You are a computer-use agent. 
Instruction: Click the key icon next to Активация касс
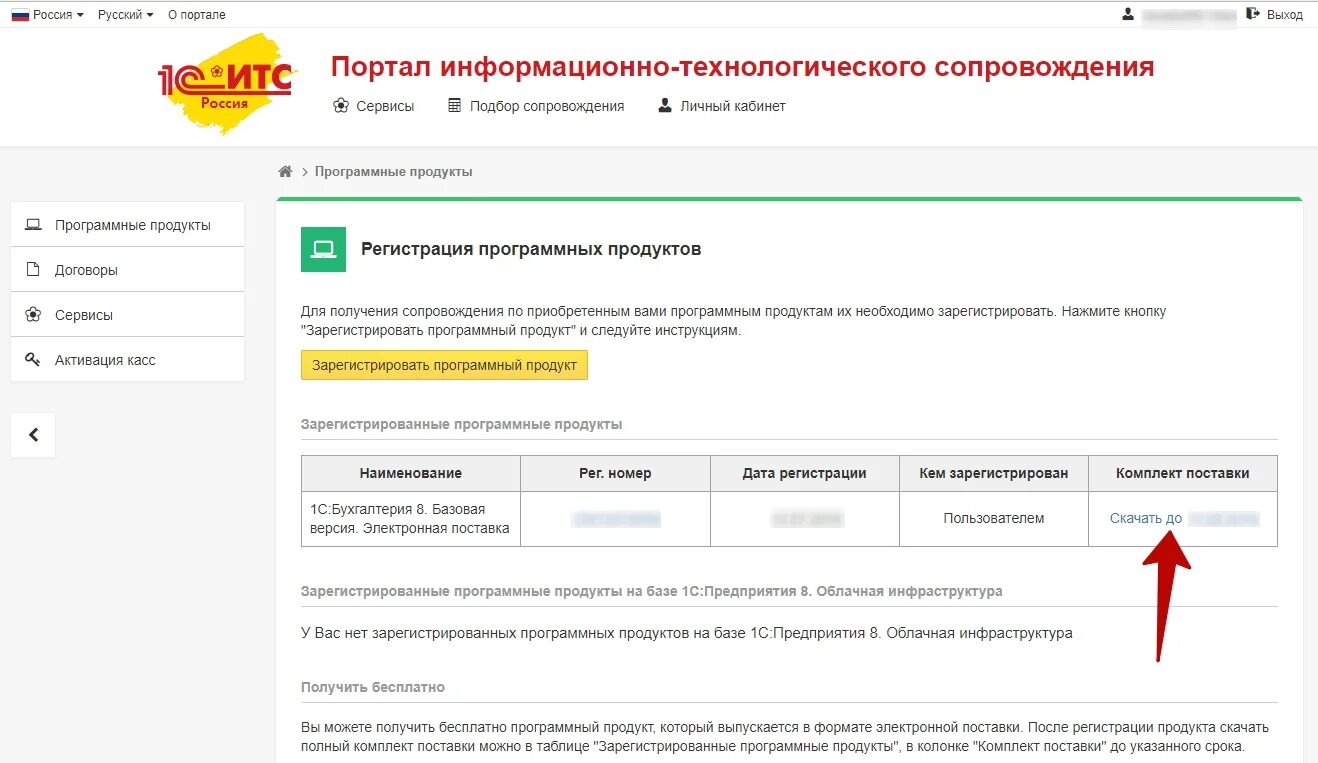click(x=33, y=360)
